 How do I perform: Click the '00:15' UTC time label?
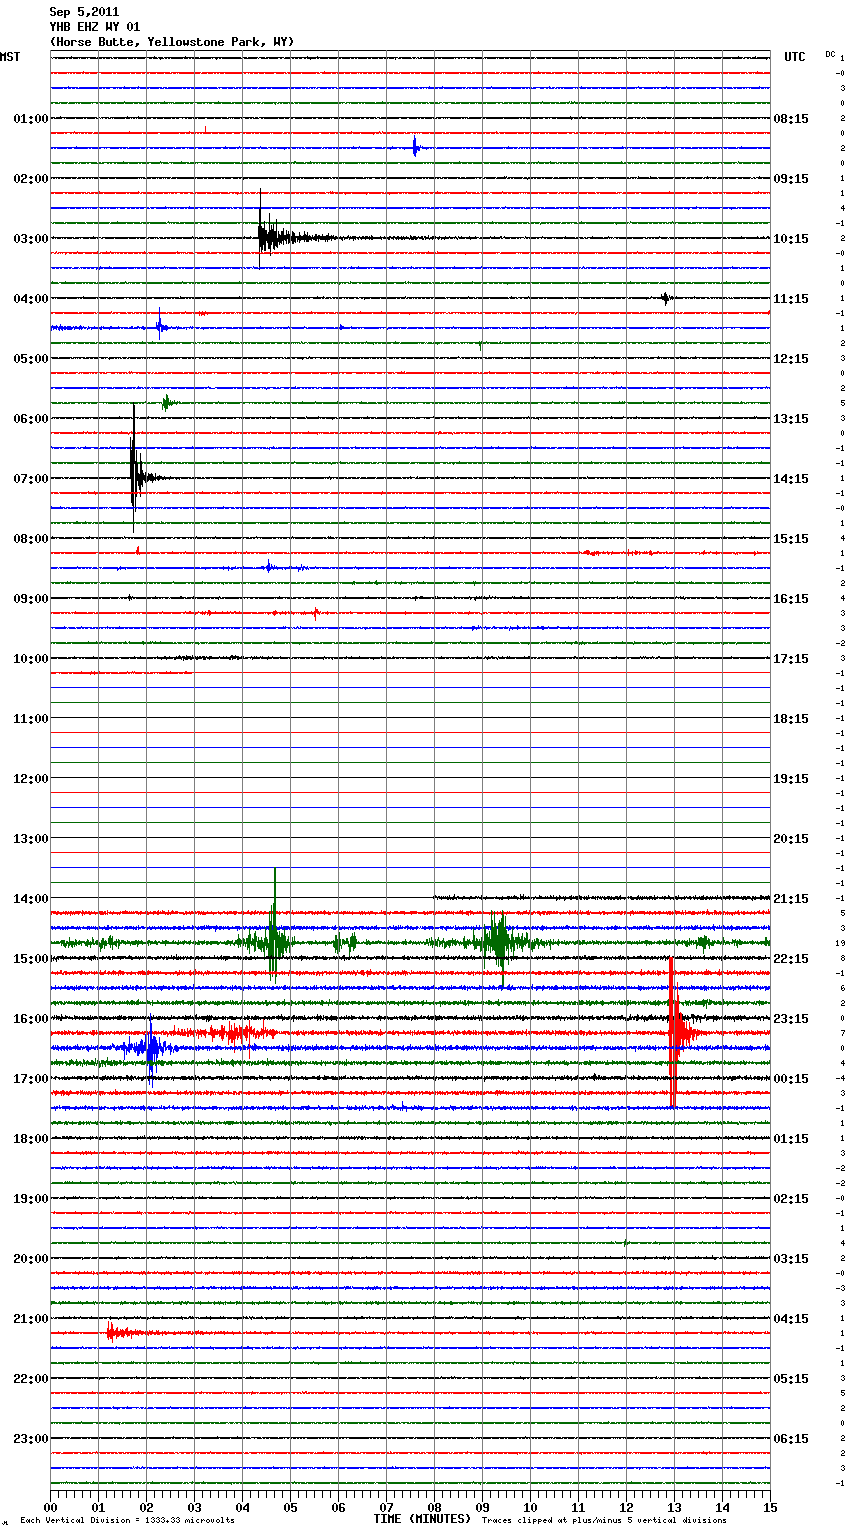791,1079
